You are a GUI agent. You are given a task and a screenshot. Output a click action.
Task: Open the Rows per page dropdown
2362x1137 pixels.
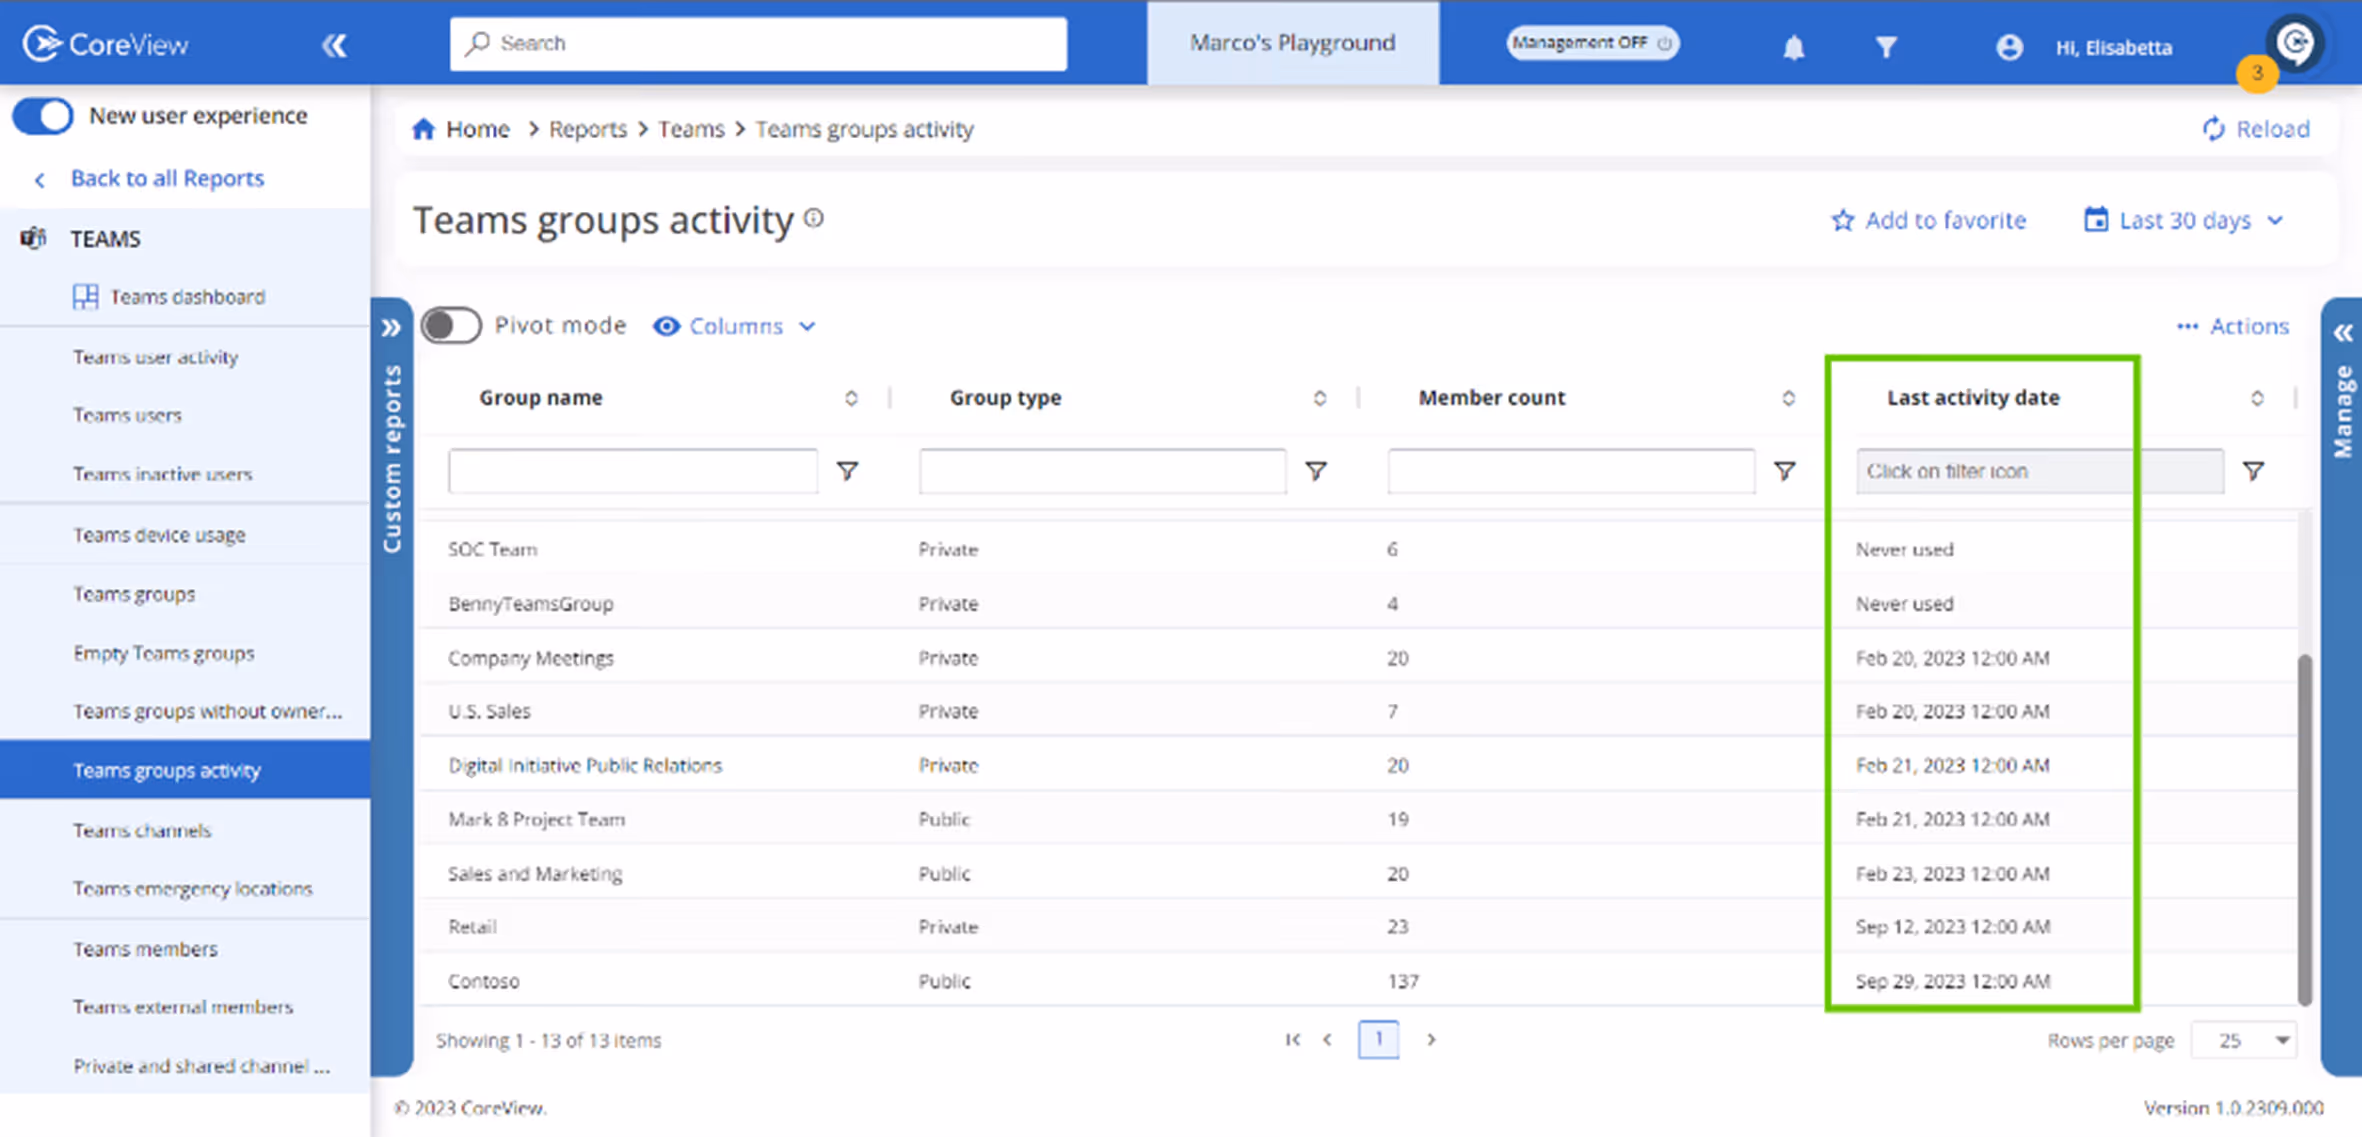pos(2243,1040)
